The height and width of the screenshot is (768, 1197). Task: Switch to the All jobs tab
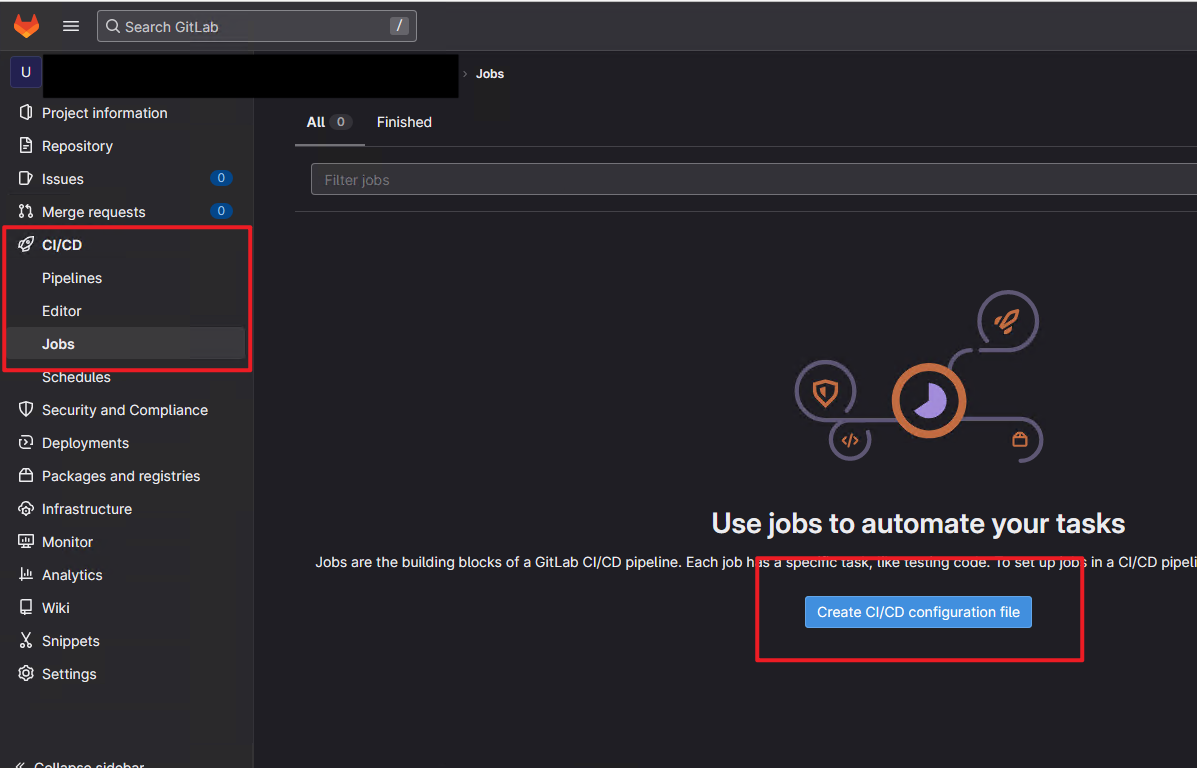tap(329, 122)
